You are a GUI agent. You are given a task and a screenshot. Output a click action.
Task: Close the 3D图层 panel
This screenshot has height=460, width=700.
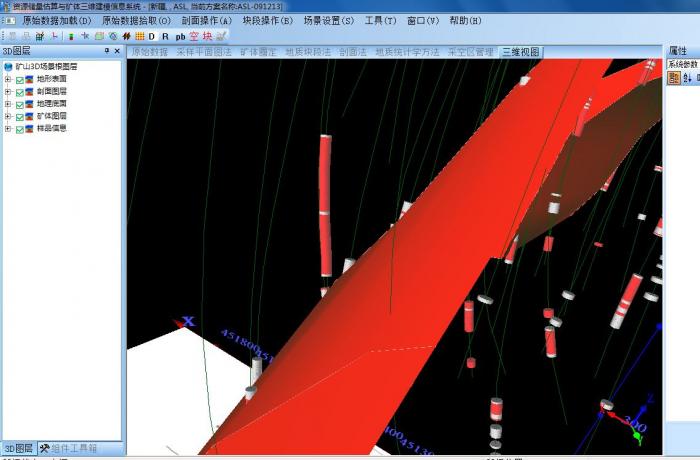point(117,51)
